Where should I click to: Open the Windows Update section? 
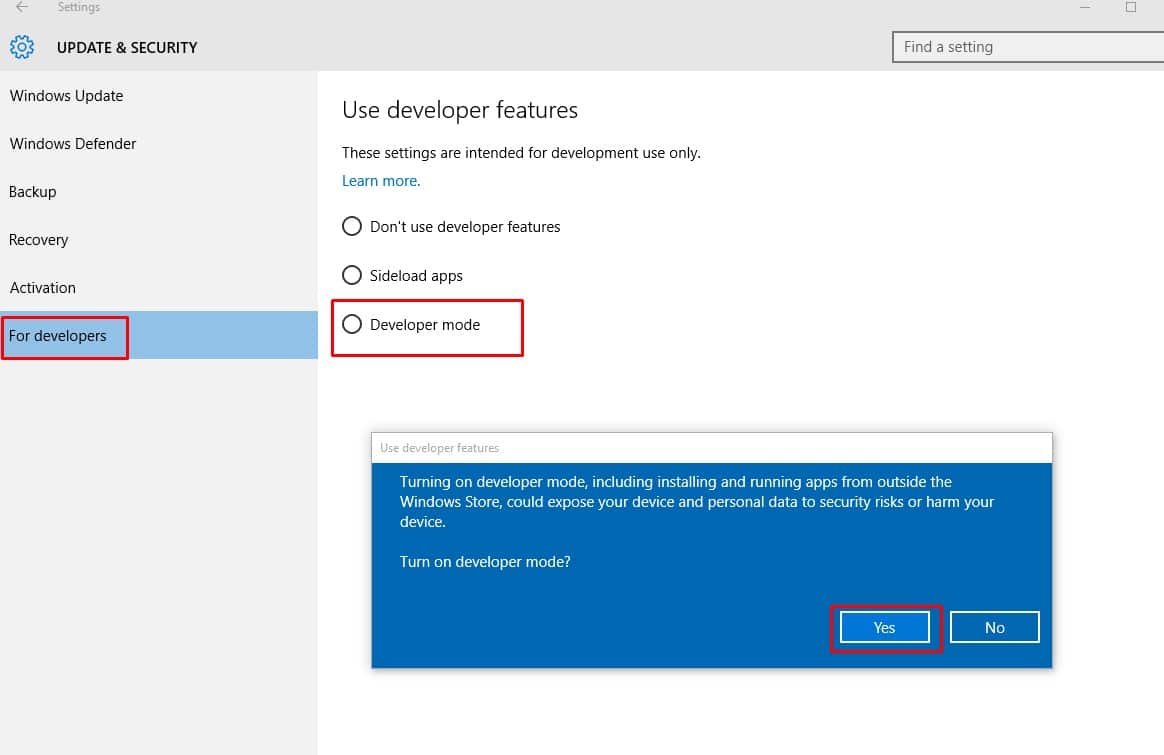(66, 96)
